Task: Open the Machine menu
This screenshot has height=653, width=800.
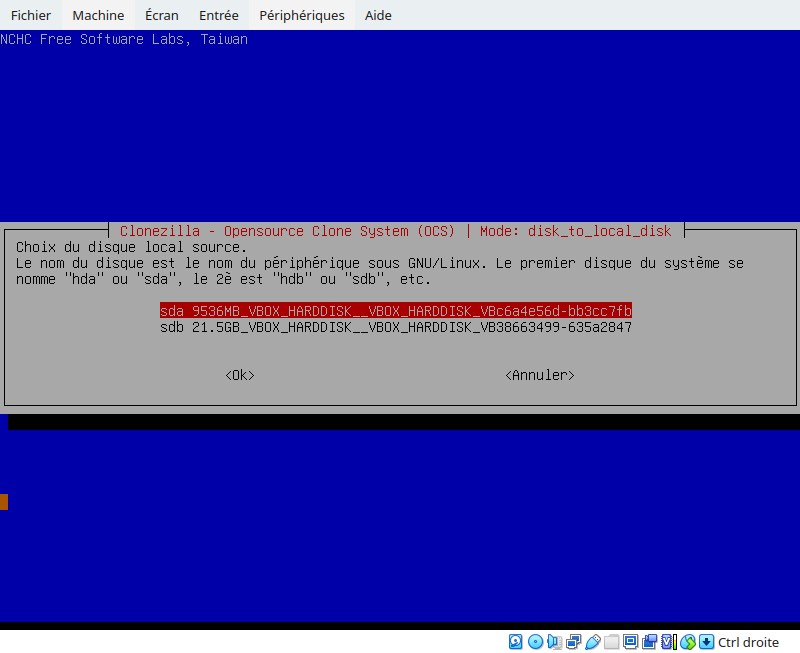Action: coord(98,15)
